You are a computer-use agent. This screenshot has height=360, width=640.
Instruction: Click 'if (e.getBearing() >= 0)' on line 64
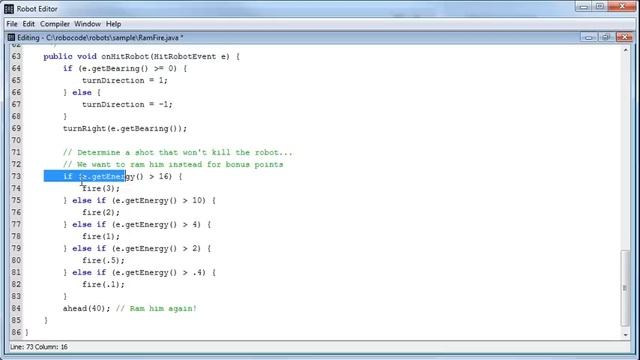point(125,69)
